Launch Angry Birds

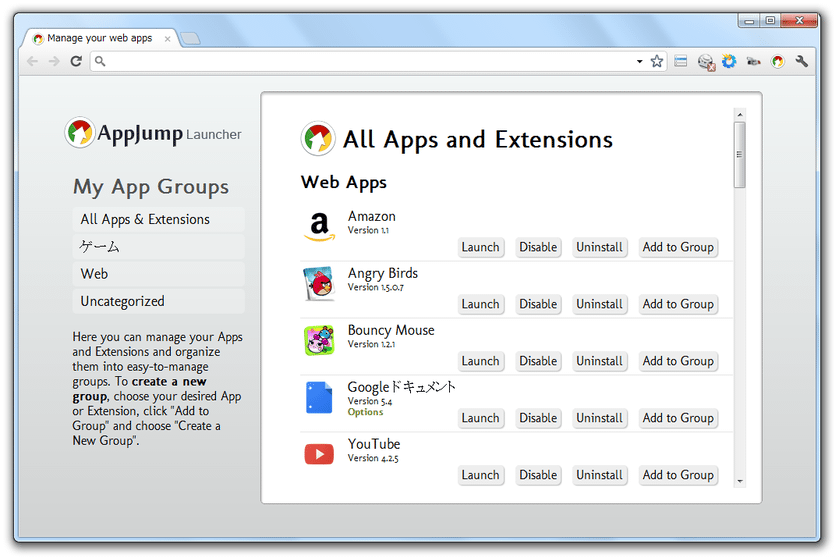pyautogui.click(x=480, y=304)
